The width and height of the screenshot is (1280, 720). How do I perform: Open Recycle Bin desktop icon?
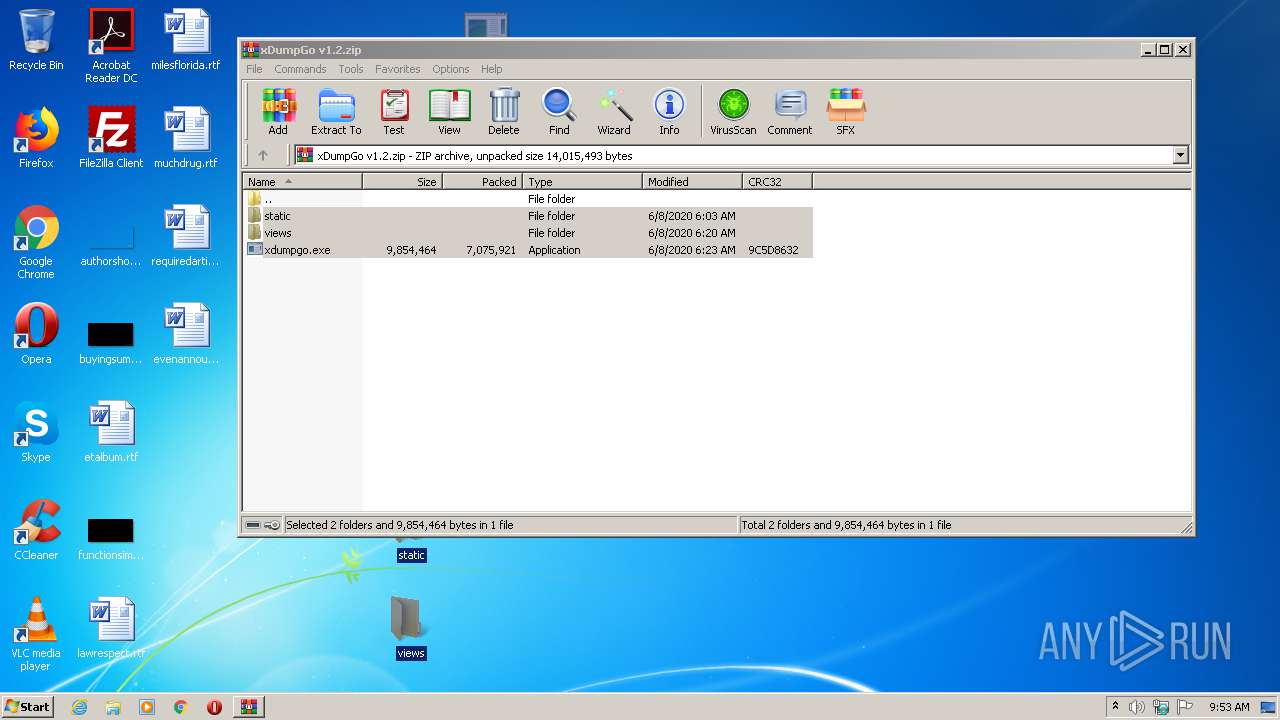[36, 40]
